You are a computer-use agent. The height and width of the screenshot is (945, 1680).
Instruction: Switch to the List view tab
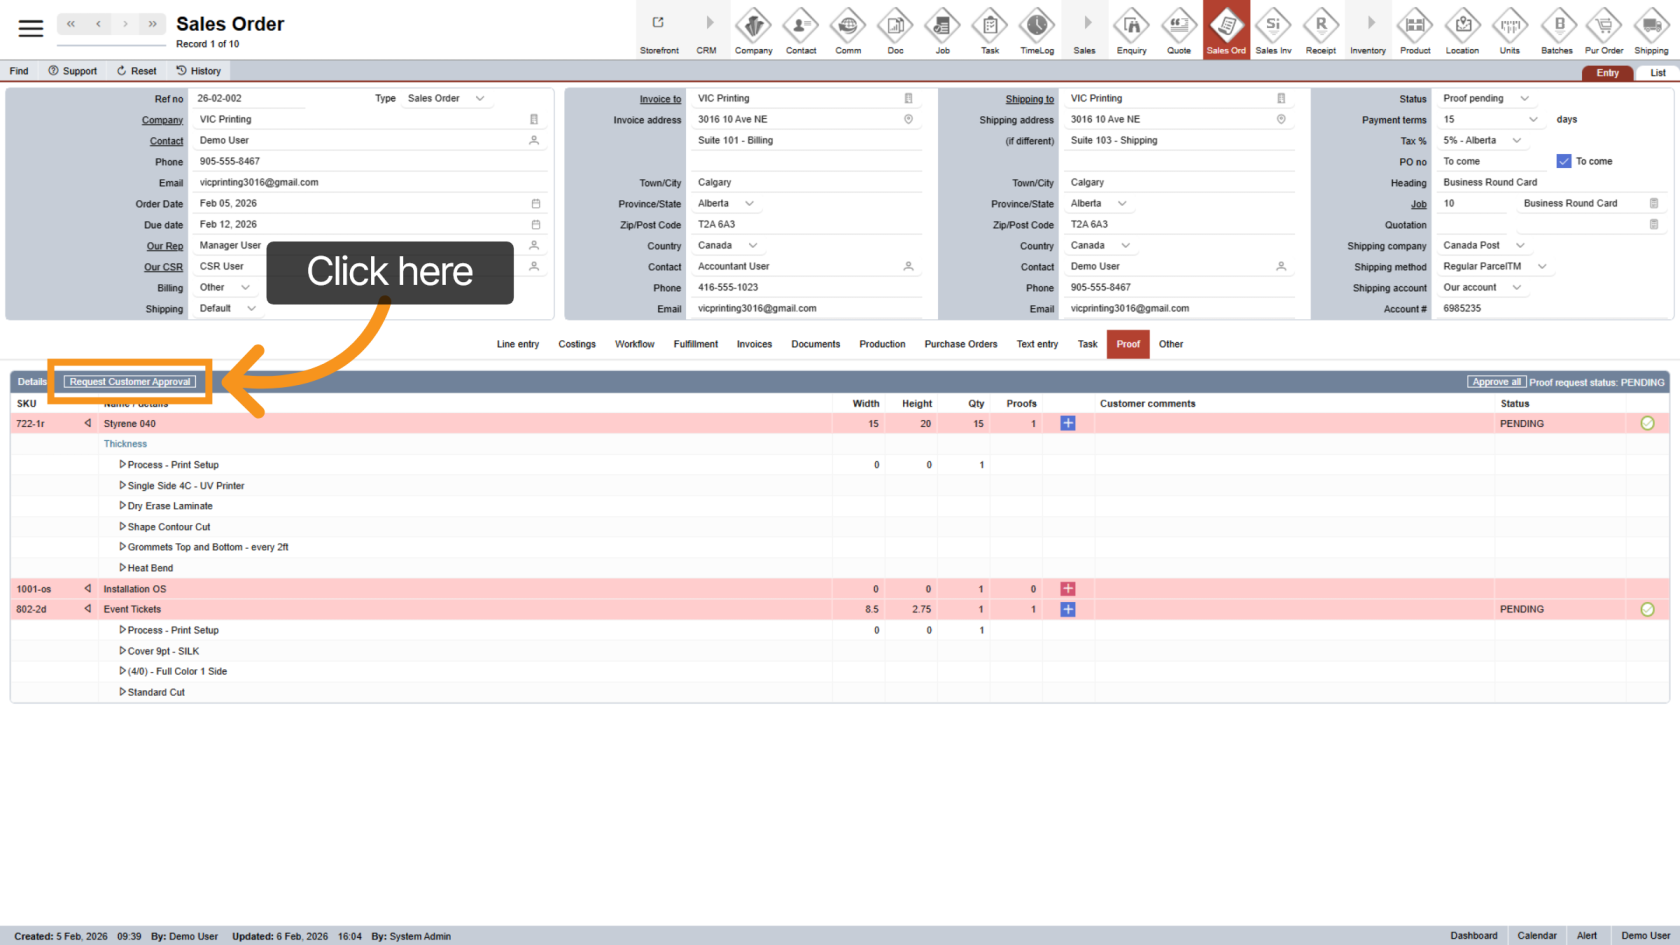pos(1657,73)
